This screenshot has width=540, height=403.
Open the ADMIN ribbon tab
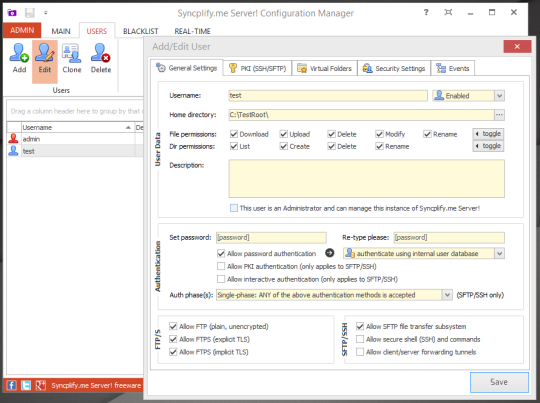pos(22,30)
